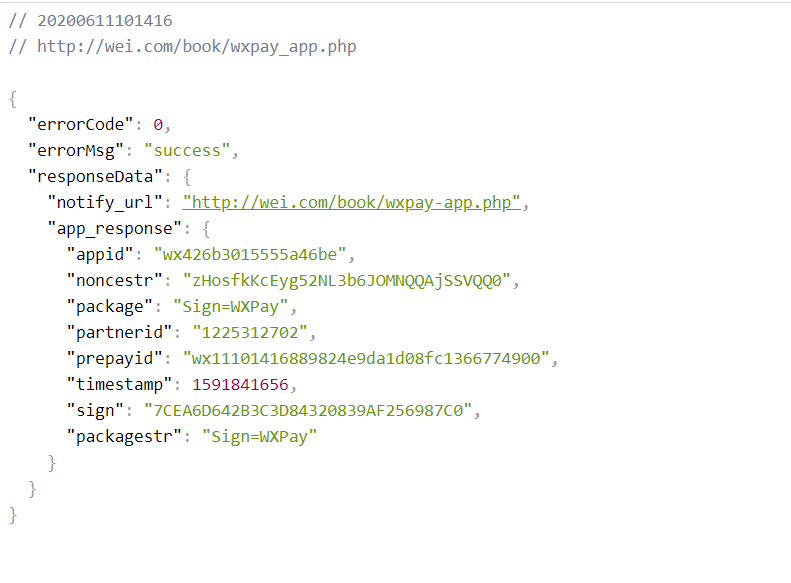Image resolution: width=791 pixels, height=583 pixels.
Task: Select the "responseData" key
Action: [x=95, y=177]
